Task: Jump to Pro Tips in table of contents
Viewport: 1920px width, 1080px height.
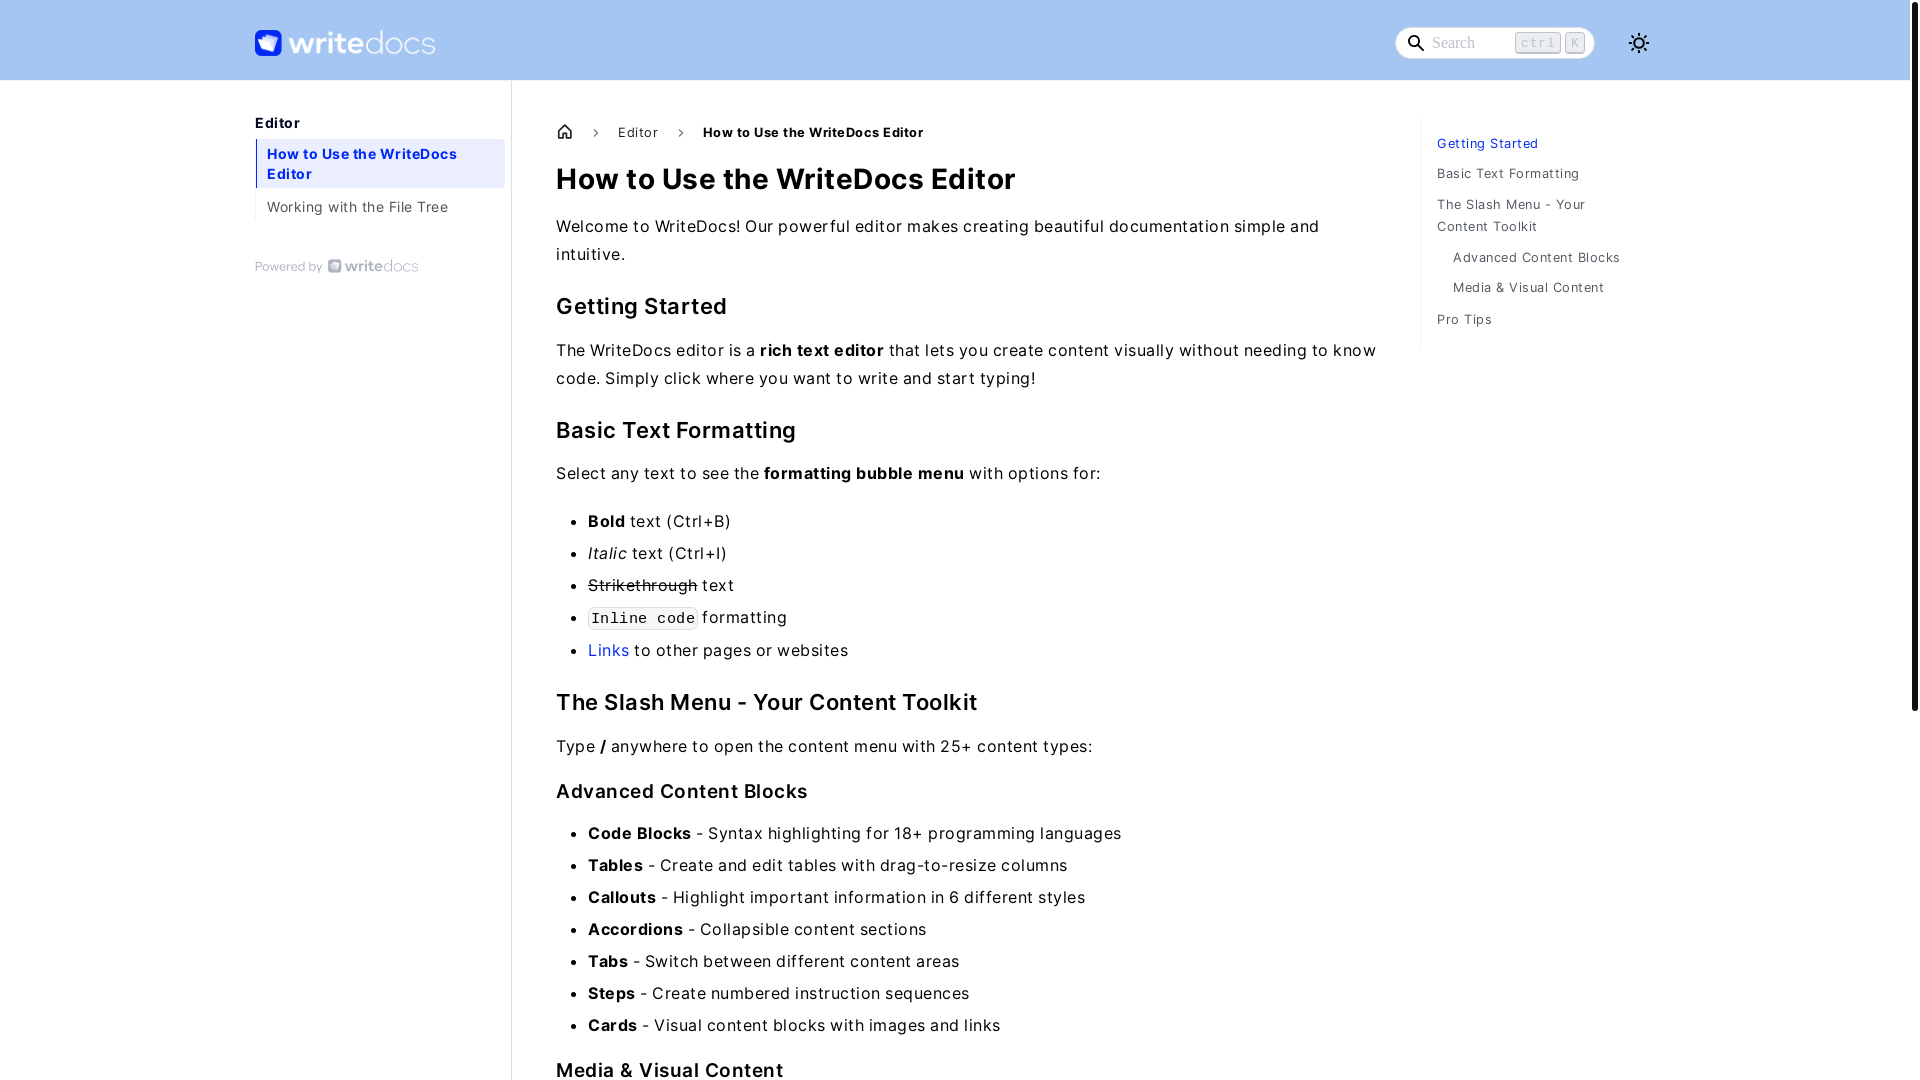Action: point(1464,319)
